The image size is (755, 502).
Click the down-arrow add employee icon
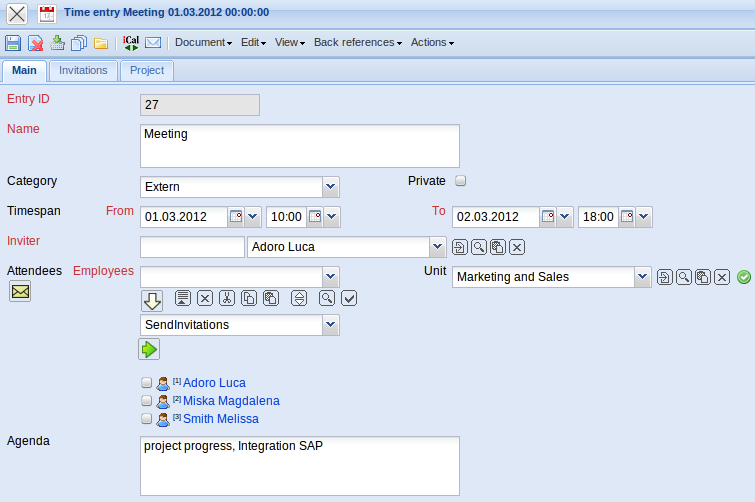152,300
